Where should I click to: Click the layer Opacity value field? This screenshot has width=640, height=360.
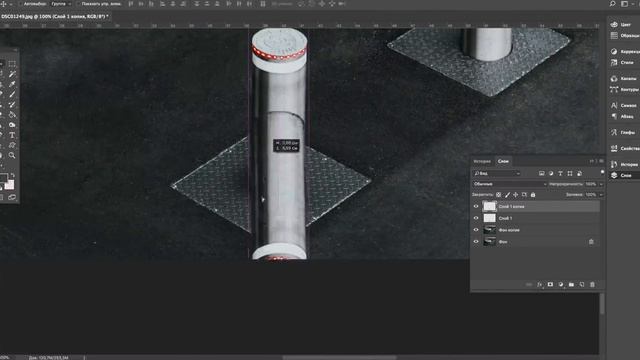pyautogui.click(x=591, y=184)
